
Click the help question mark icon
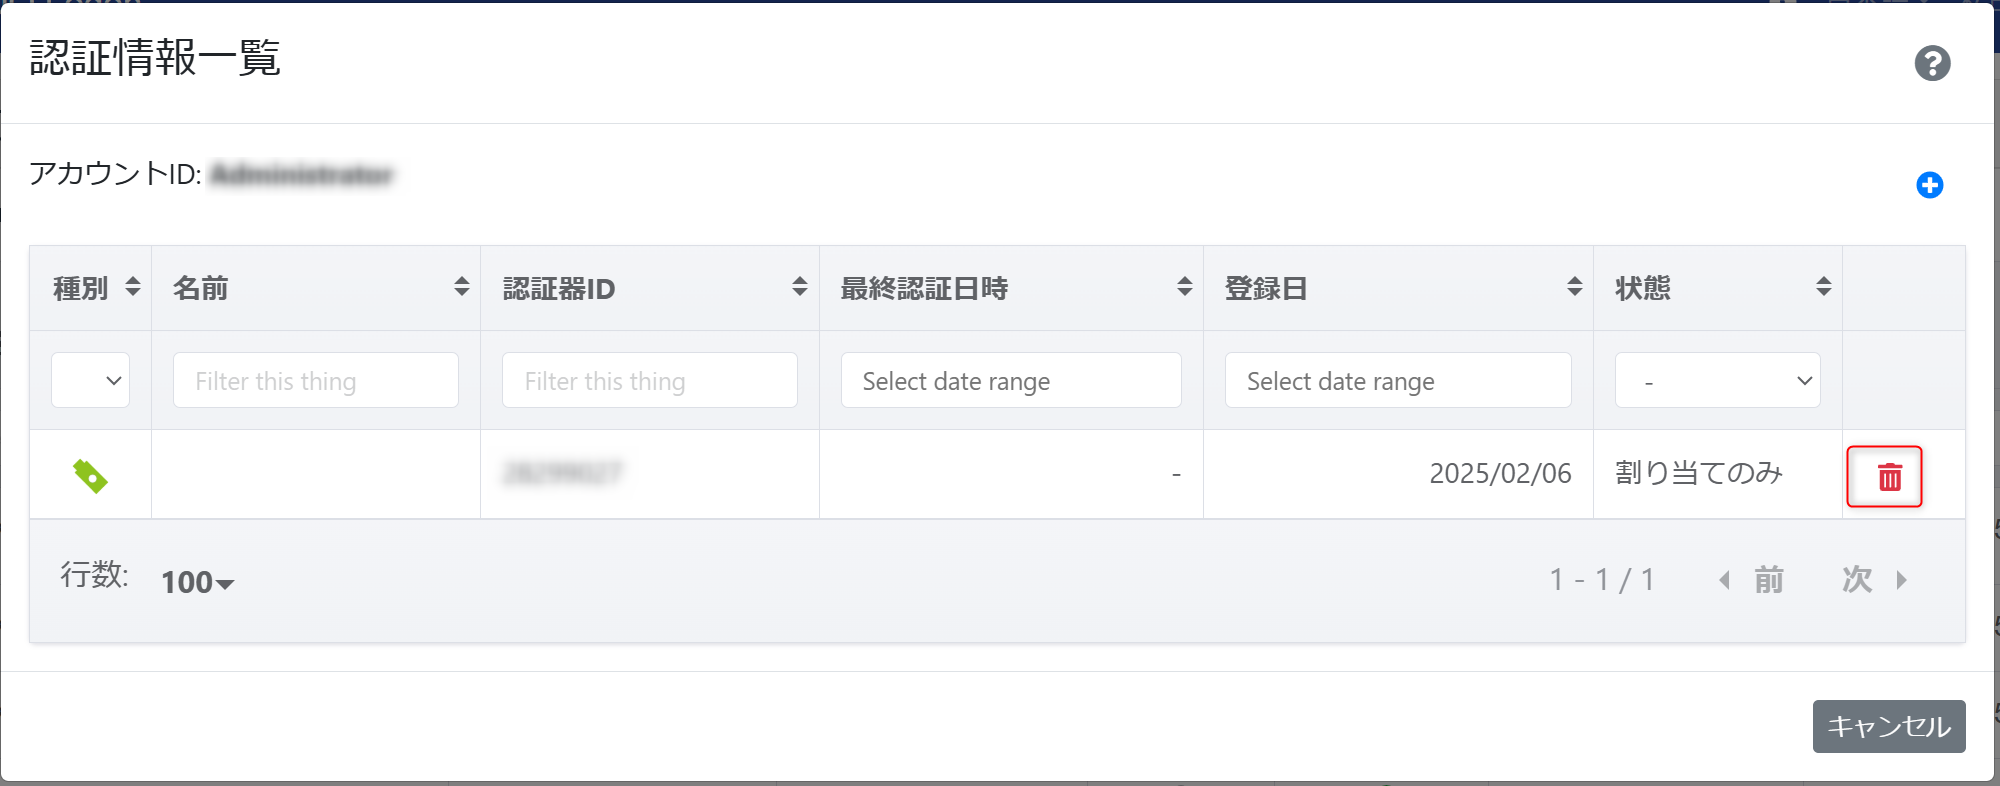tap(1932, 63)
